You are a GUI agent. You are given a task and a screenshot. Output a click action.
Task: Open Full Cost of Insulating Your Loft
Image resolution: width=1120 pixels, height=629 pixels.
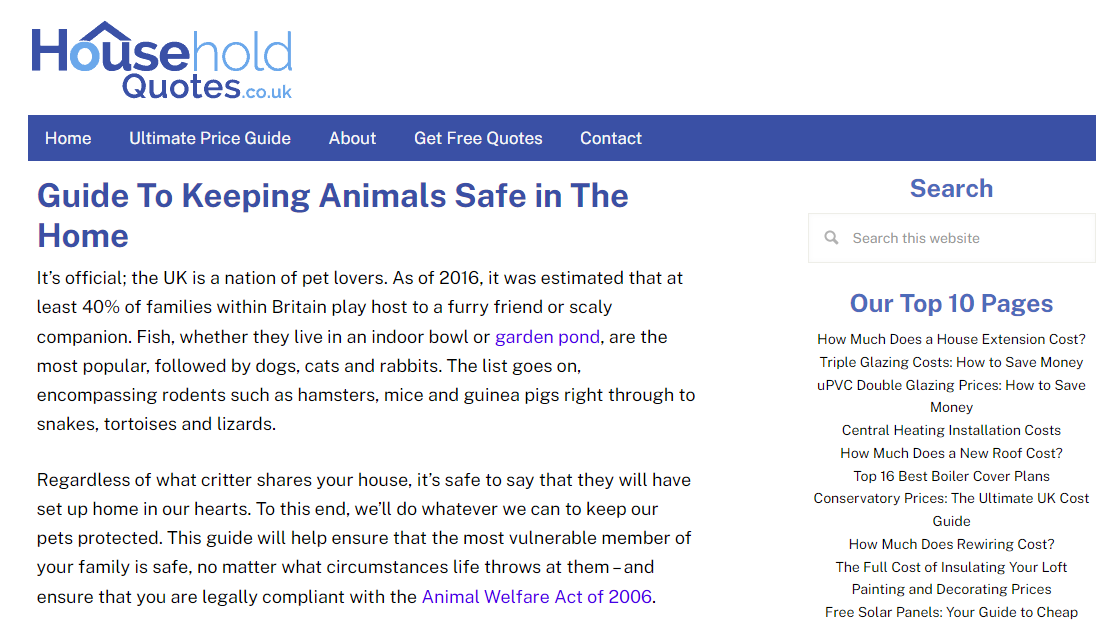click(951, 567)
